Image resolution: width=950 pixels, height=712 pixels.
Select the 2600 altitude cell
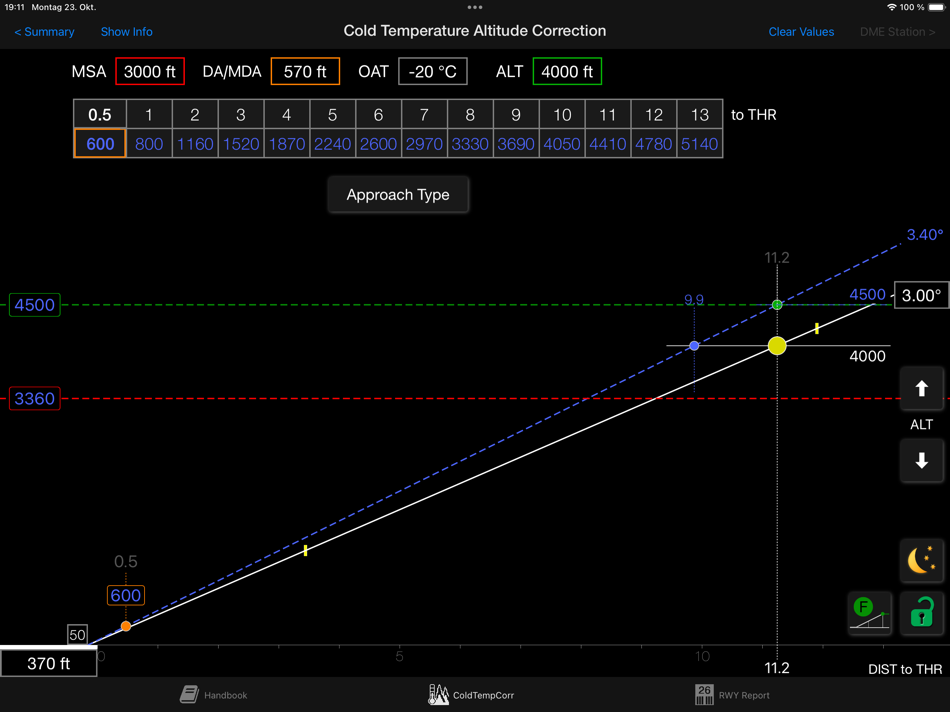(x=378, y=144)
